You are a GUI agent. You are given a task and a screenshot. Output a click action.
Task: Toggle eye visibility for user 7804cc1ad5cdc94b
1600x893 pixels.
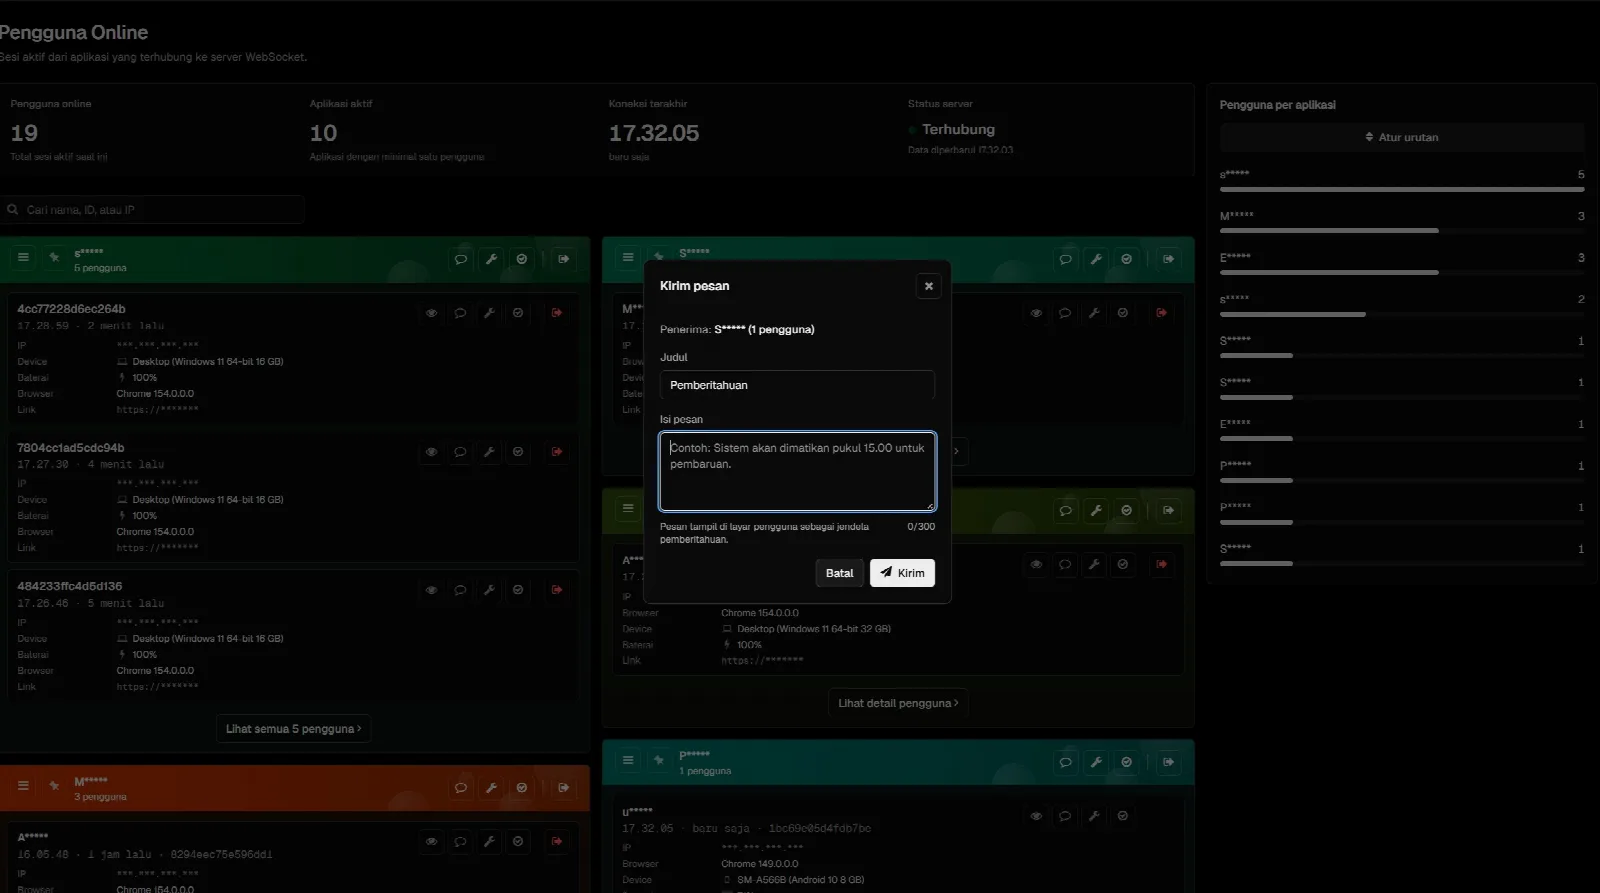431,452
